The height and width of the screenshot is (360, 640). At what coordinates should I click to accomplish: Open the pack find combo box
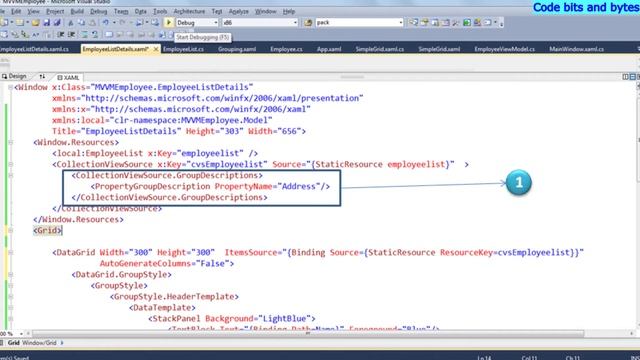coord(359,22)
